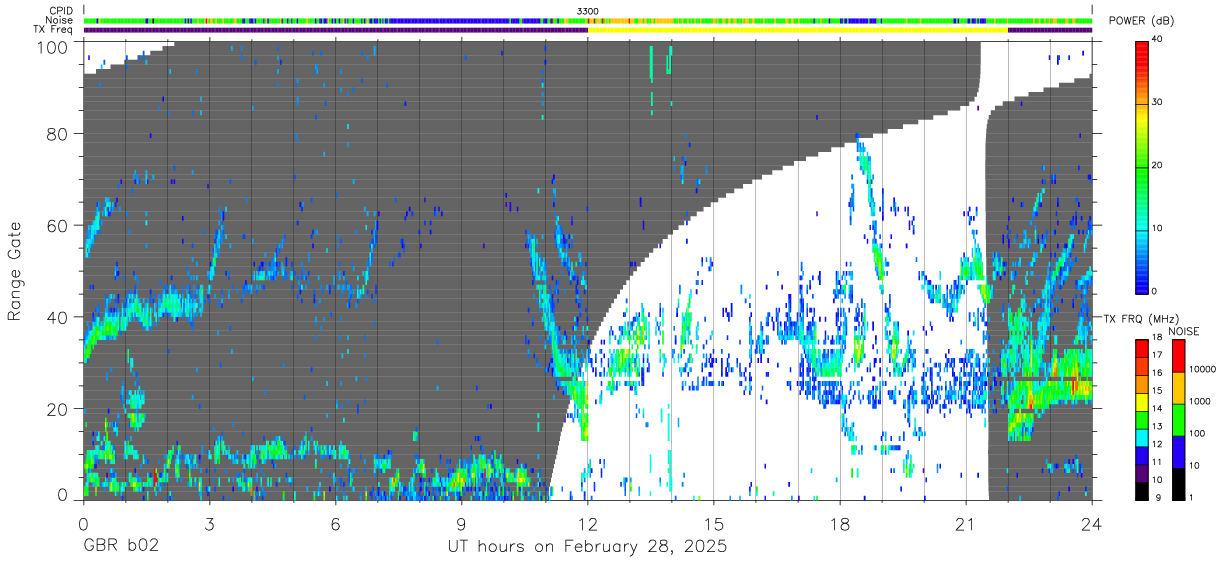Click the power legend value 30
The width and height of the screenshot is (1228, 567).
(1157, 102)
